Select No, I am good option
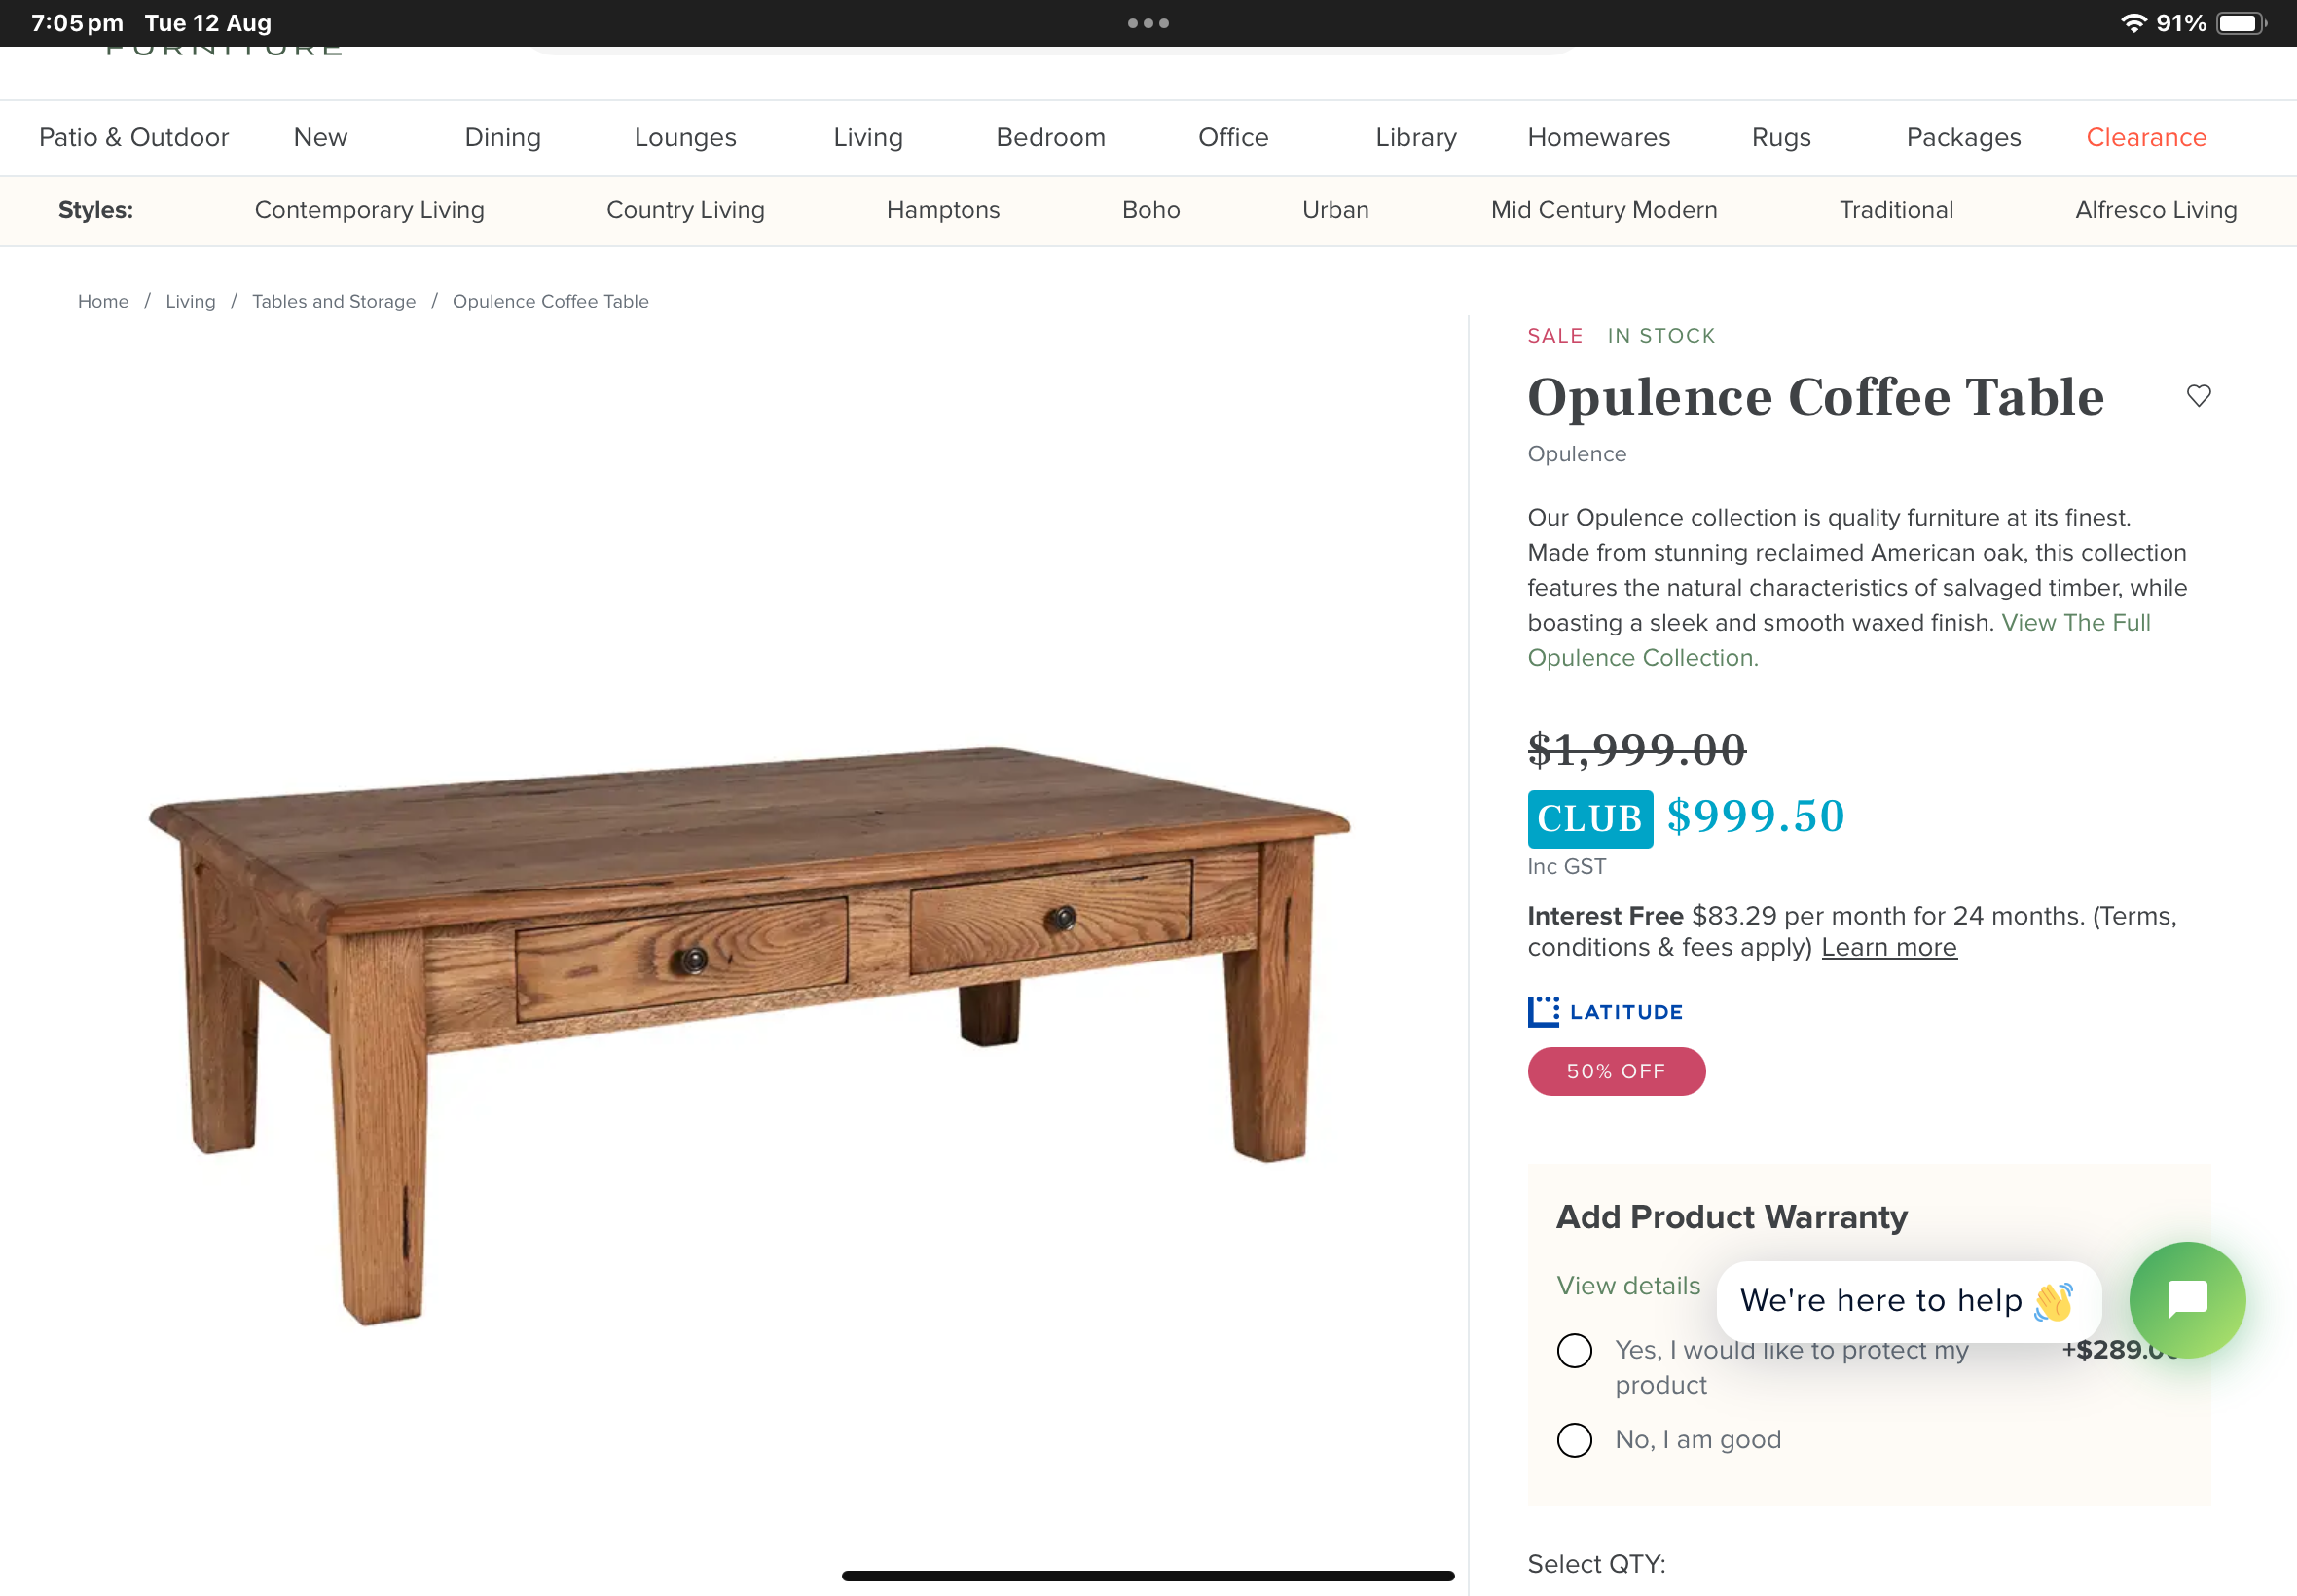 click(1574, 1440)
